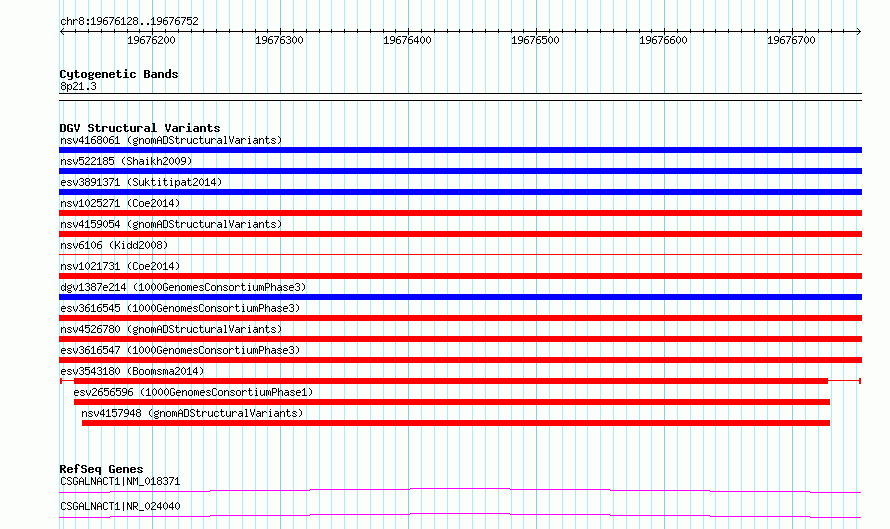This screenshot has width=890, height=529.
Task: Click magenta transcript line of NR_024040
Action: click(460, 515)
